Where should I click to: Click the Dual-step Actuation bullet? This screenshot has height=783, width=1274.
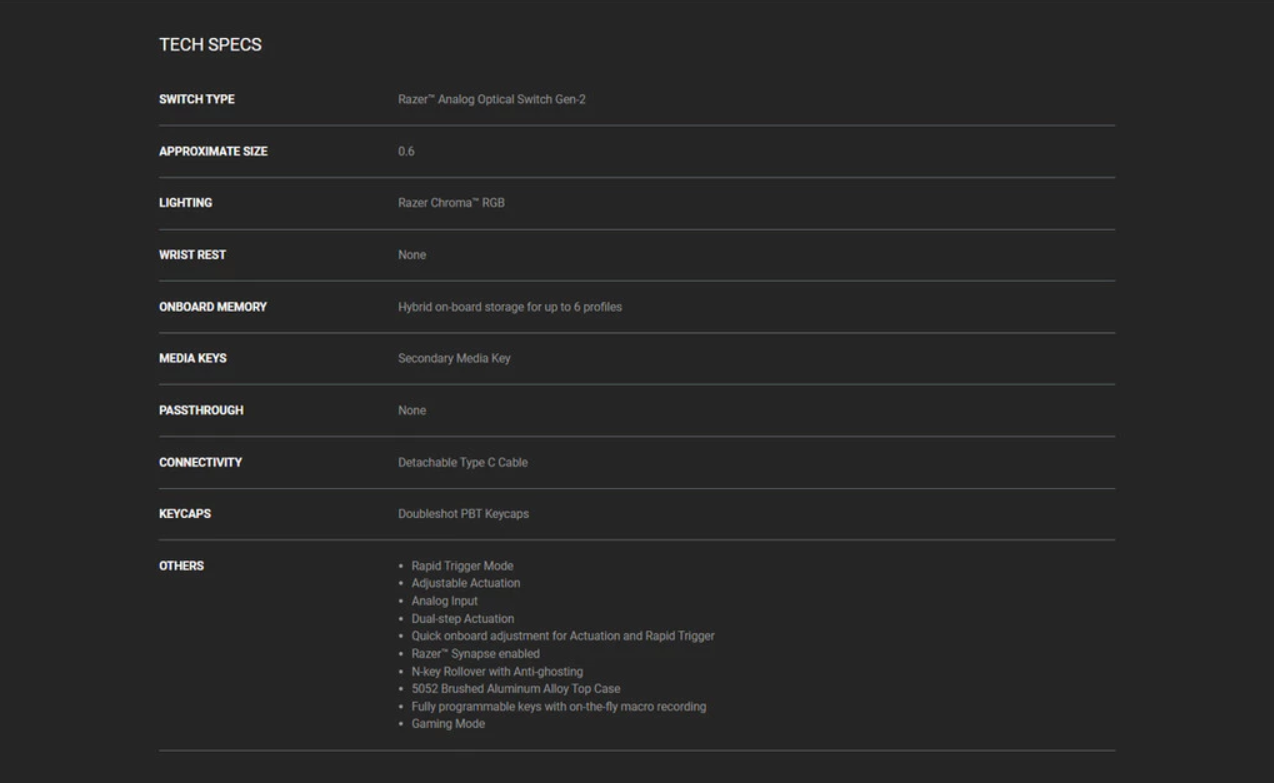click(x=463, y=619)
